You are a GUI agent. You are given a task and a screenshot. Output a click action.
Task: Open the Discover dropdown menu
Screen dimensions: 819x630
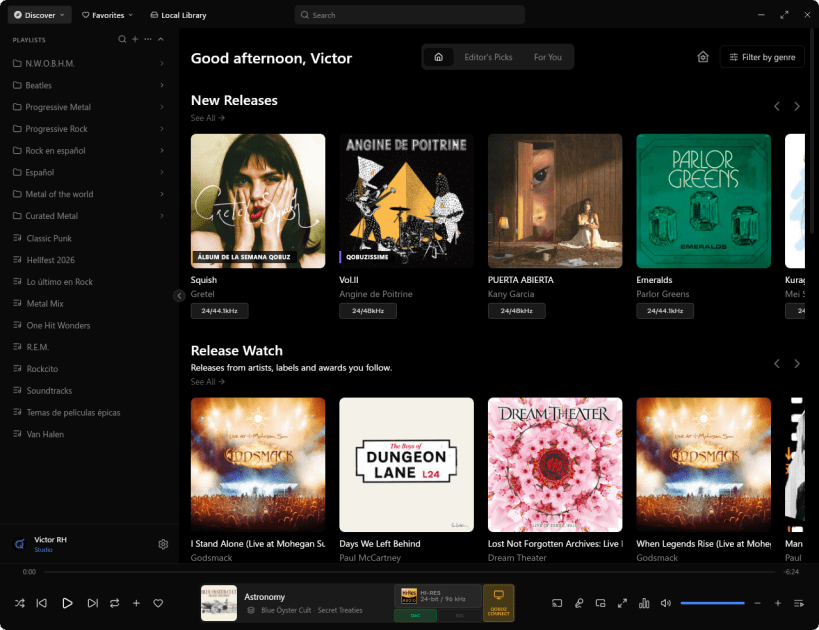[x=40, y=15]
